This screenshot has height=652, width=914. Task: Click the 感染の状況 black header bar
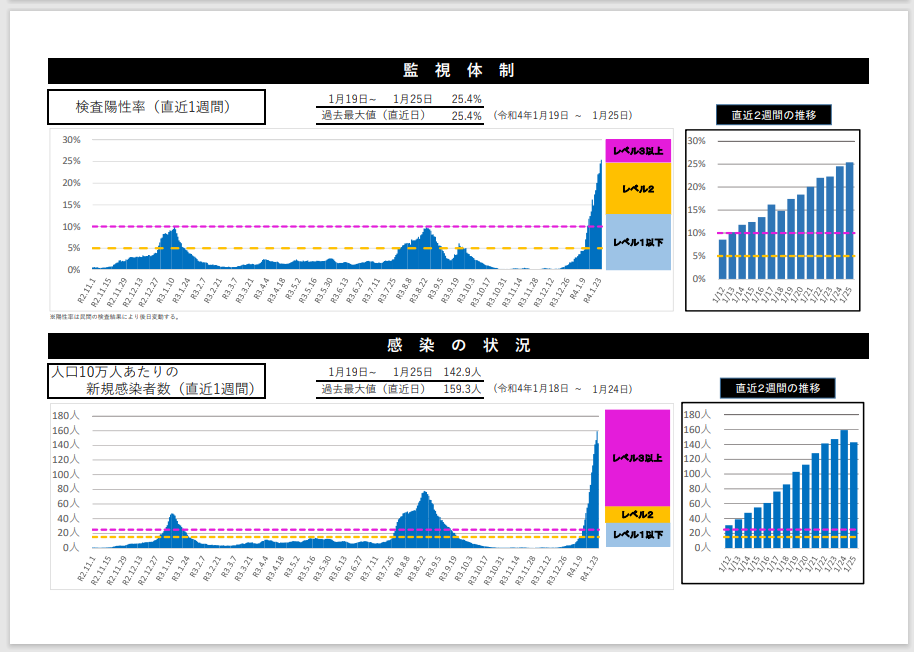click(458, 346)
